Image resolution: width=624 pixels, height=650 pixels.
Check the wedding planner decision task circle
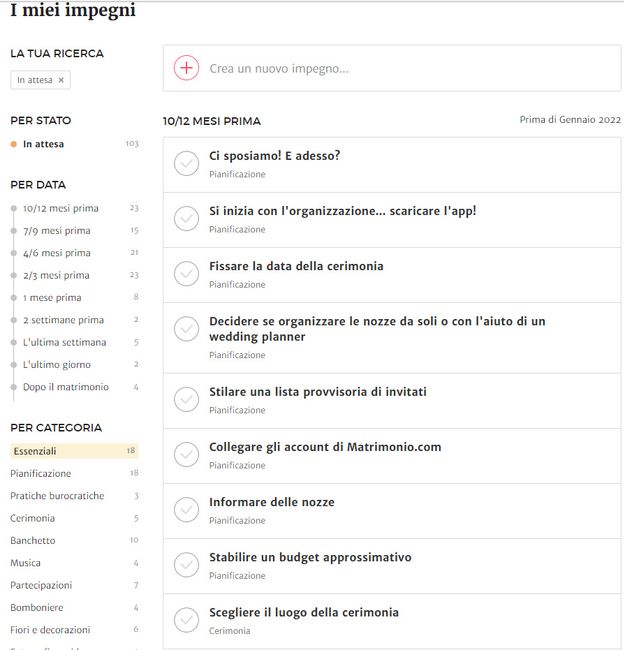[186, 329]
